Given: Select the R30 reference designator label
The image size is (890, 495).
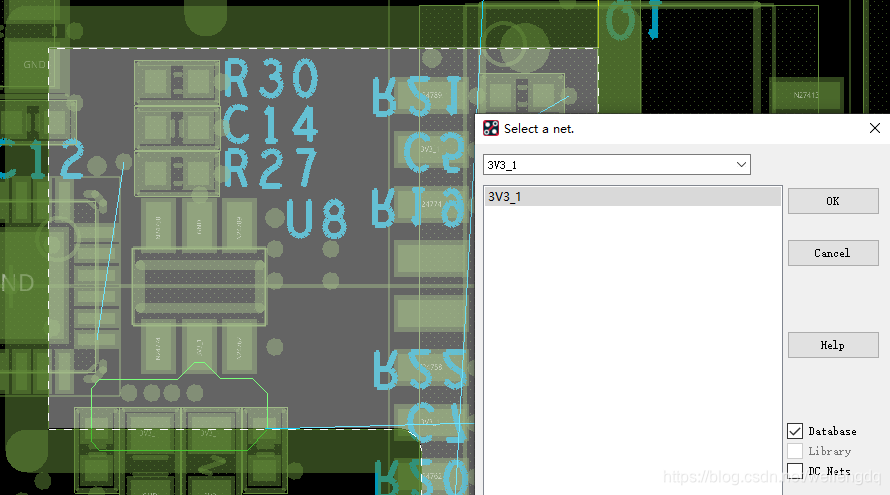Looking at the screenshot, I should [x=271, y=79].
